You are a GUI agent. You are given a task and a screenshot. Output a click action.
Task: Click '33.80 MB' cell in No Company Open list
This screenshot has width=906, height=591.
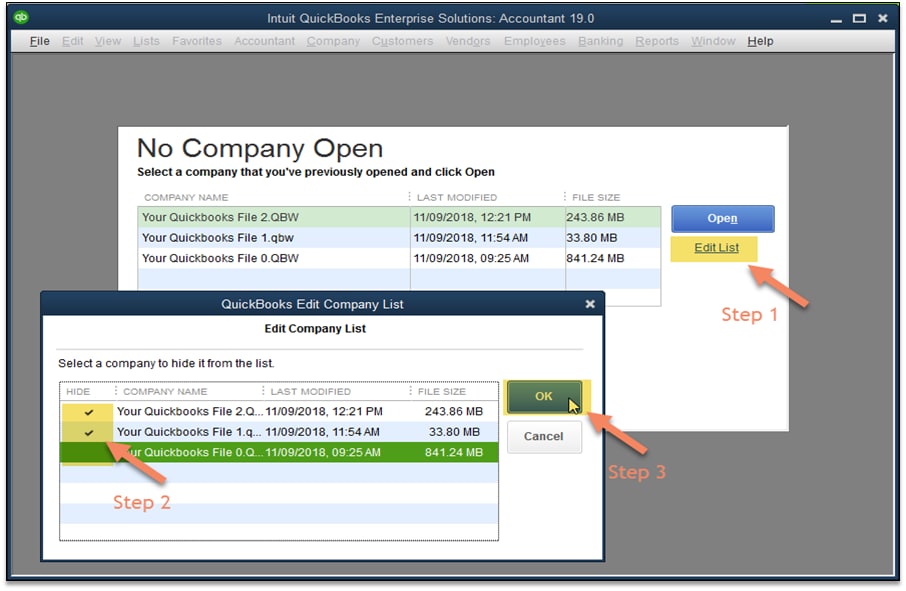coord(592,238)
